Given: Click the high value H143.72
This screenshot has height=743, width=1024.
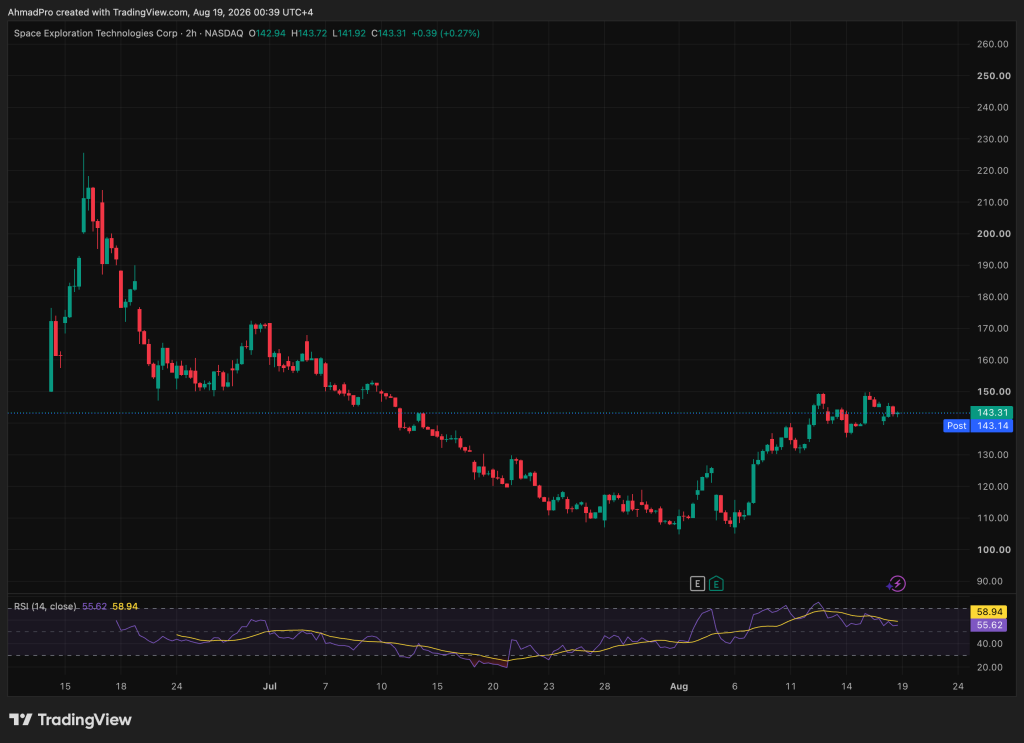Looking at the screenshot, I should pyautogui.click(x=309, y=33).
